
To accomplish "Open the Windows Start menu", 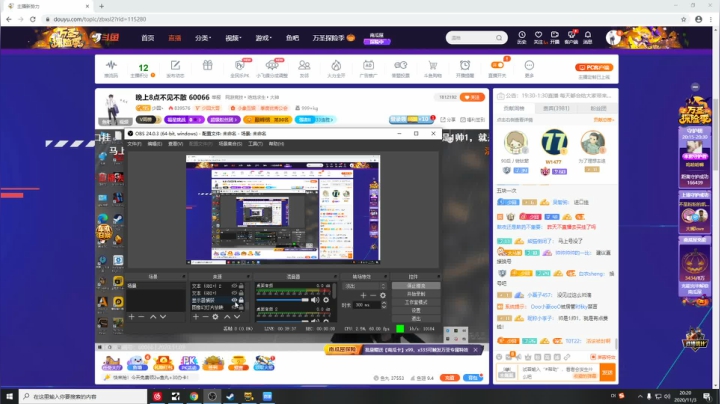I will click(x=9, y=396).
